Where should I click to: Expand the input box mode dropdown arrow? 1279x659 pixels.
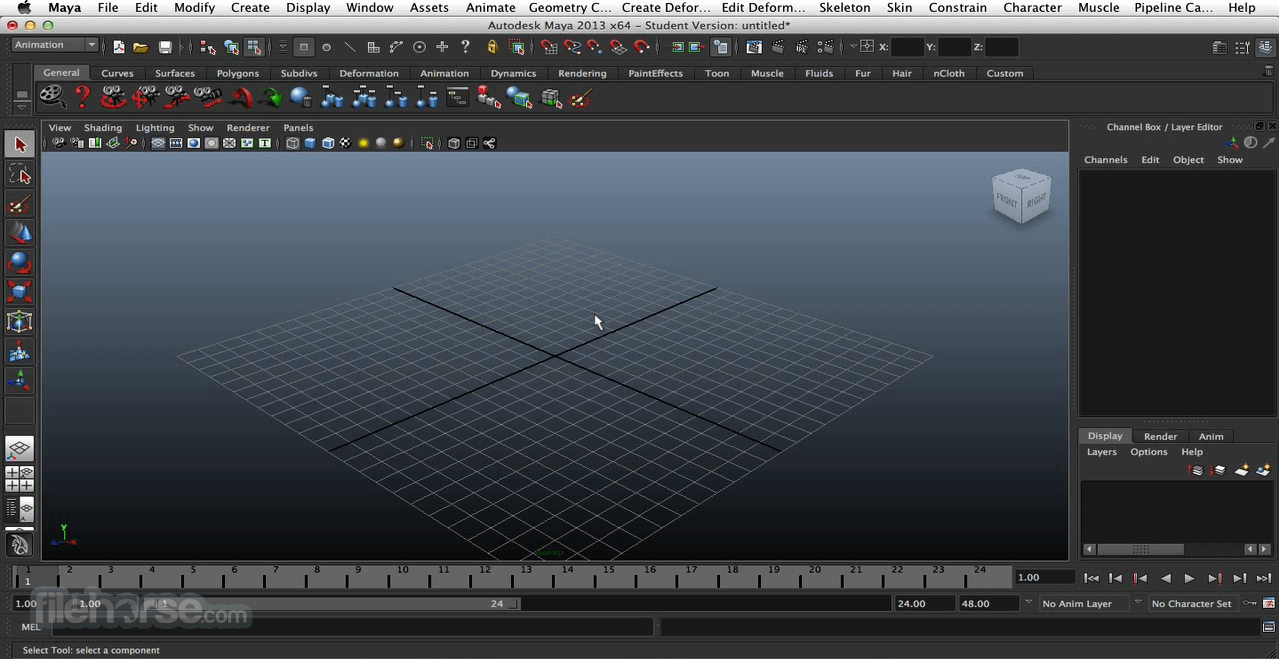(853, 46)
